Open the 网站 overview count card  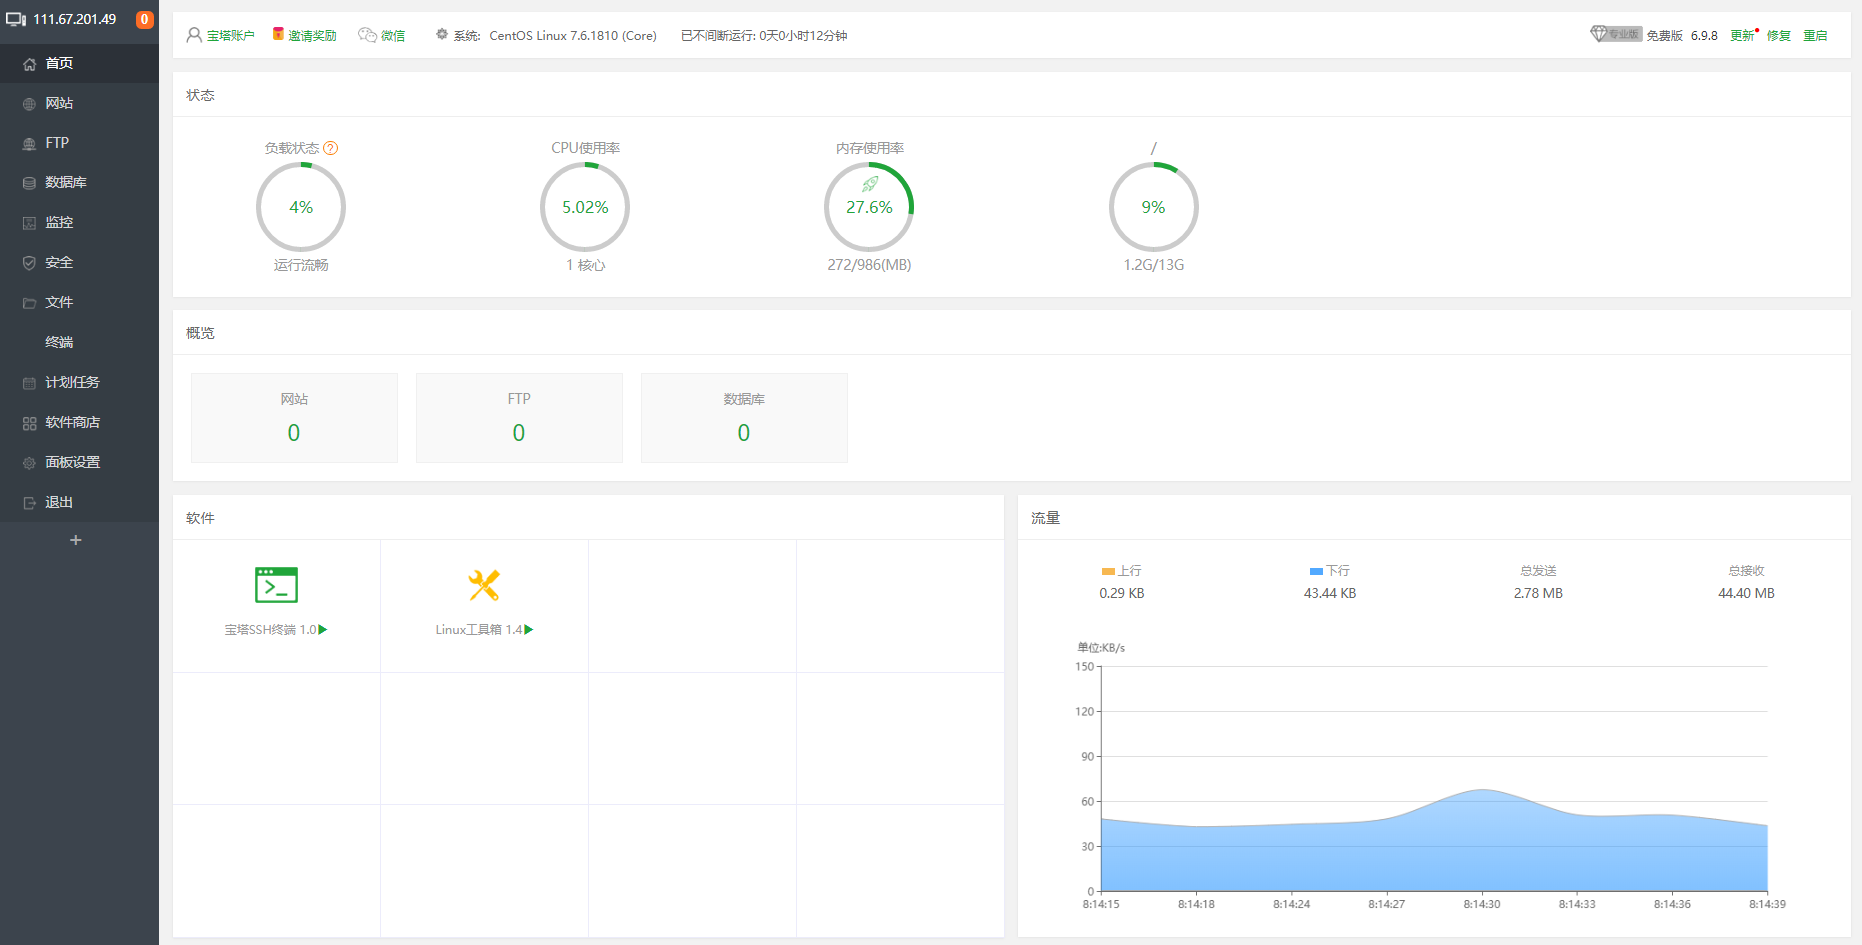[294, 418]
